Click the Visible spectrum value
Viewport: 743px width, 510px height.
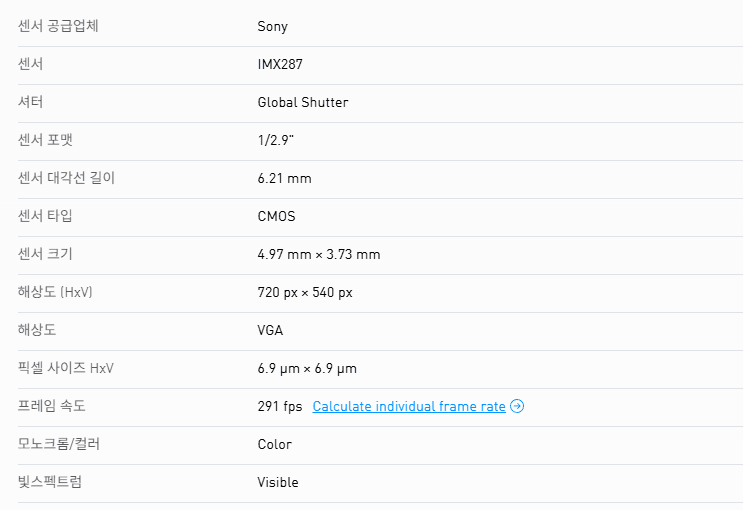(x=278, y=482)
